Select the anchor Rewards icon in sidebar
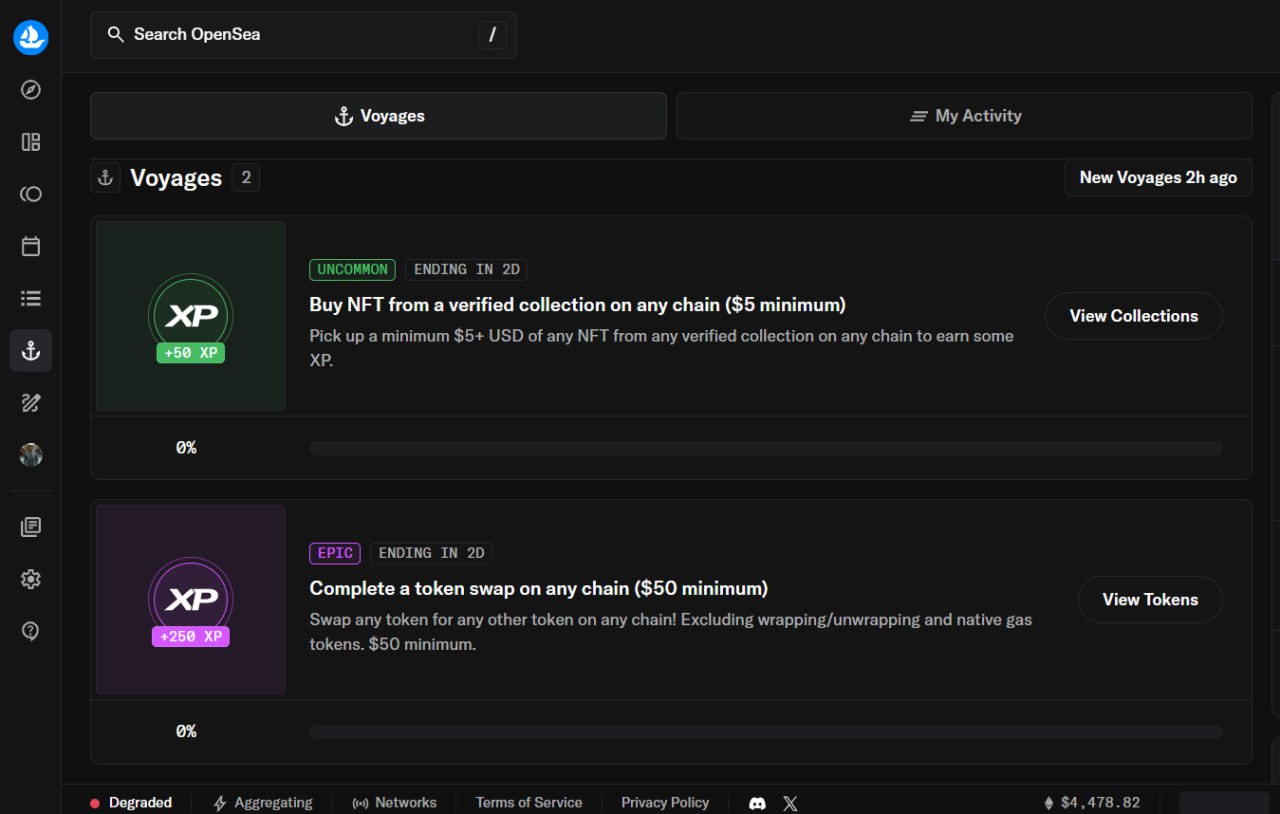 (x=31, y=350)
